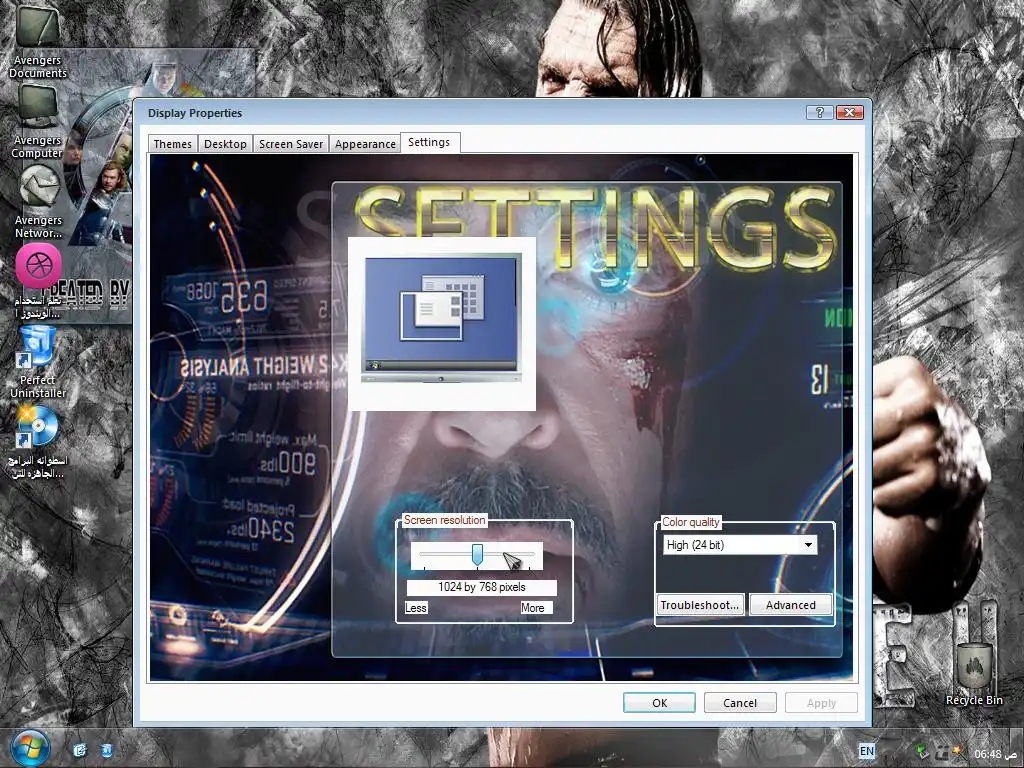Select the Settings tab
This screenshot has width=1024, height=768.
(x=429, y=142)
